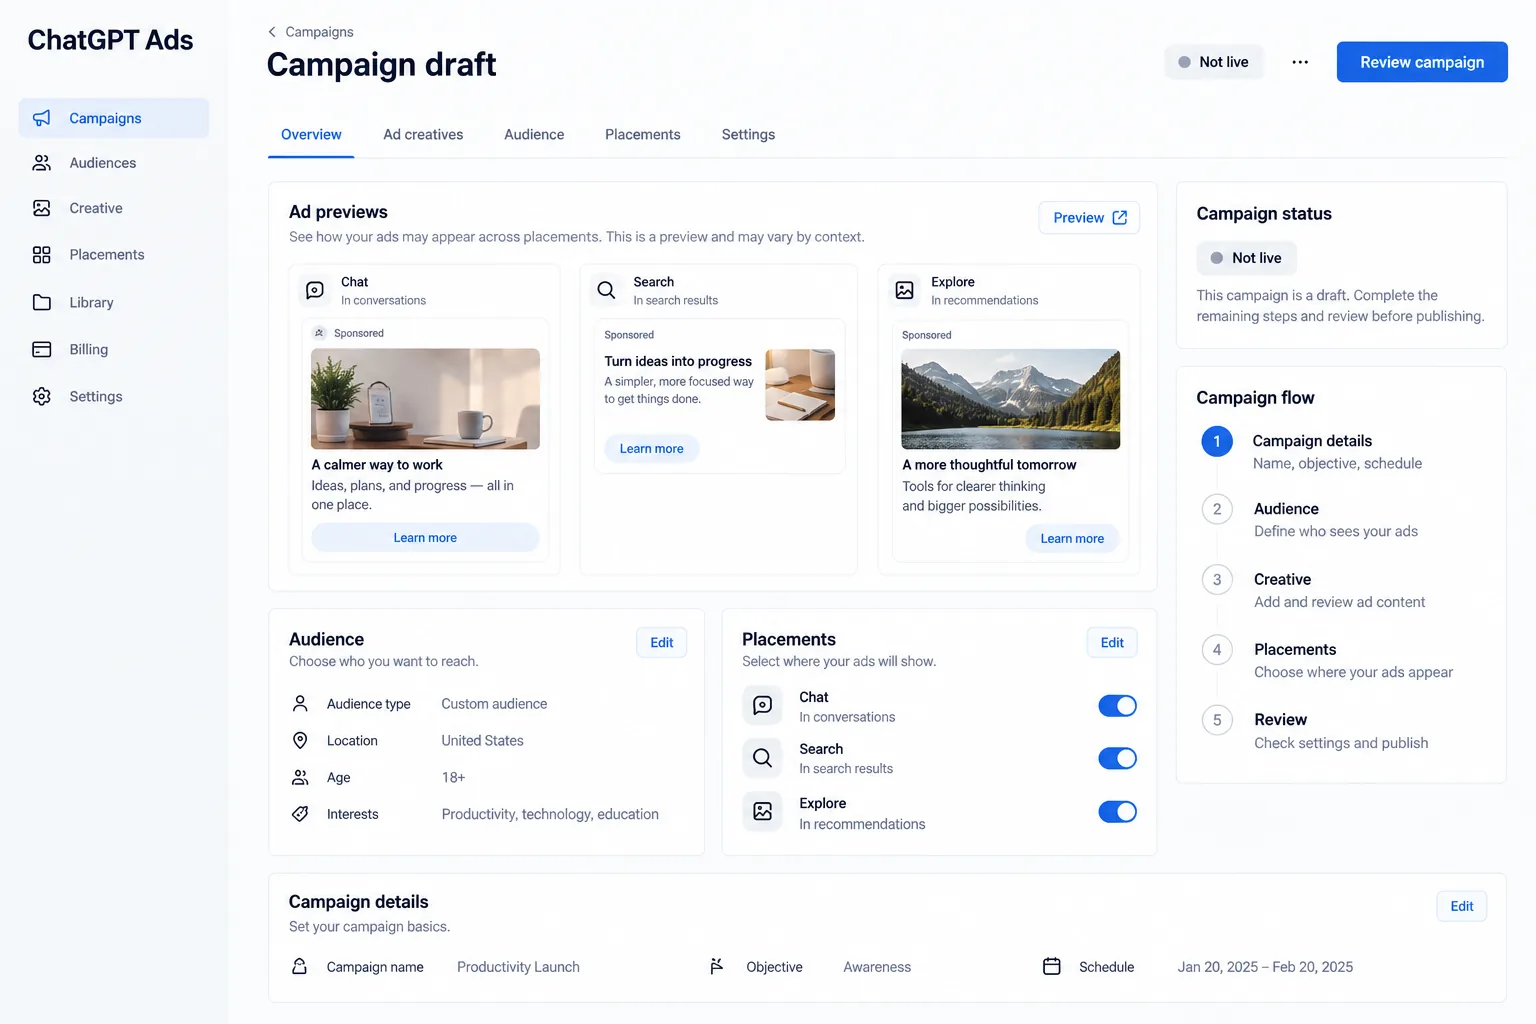1536x1024 pixels.
Task: Click Learn more in Explore ad preview
Action: coord(1072,539)
